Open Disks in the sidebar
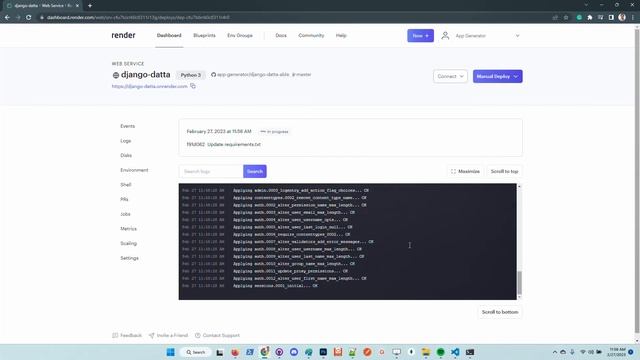The width and height of the screenshot is (640, 360). 126,156
